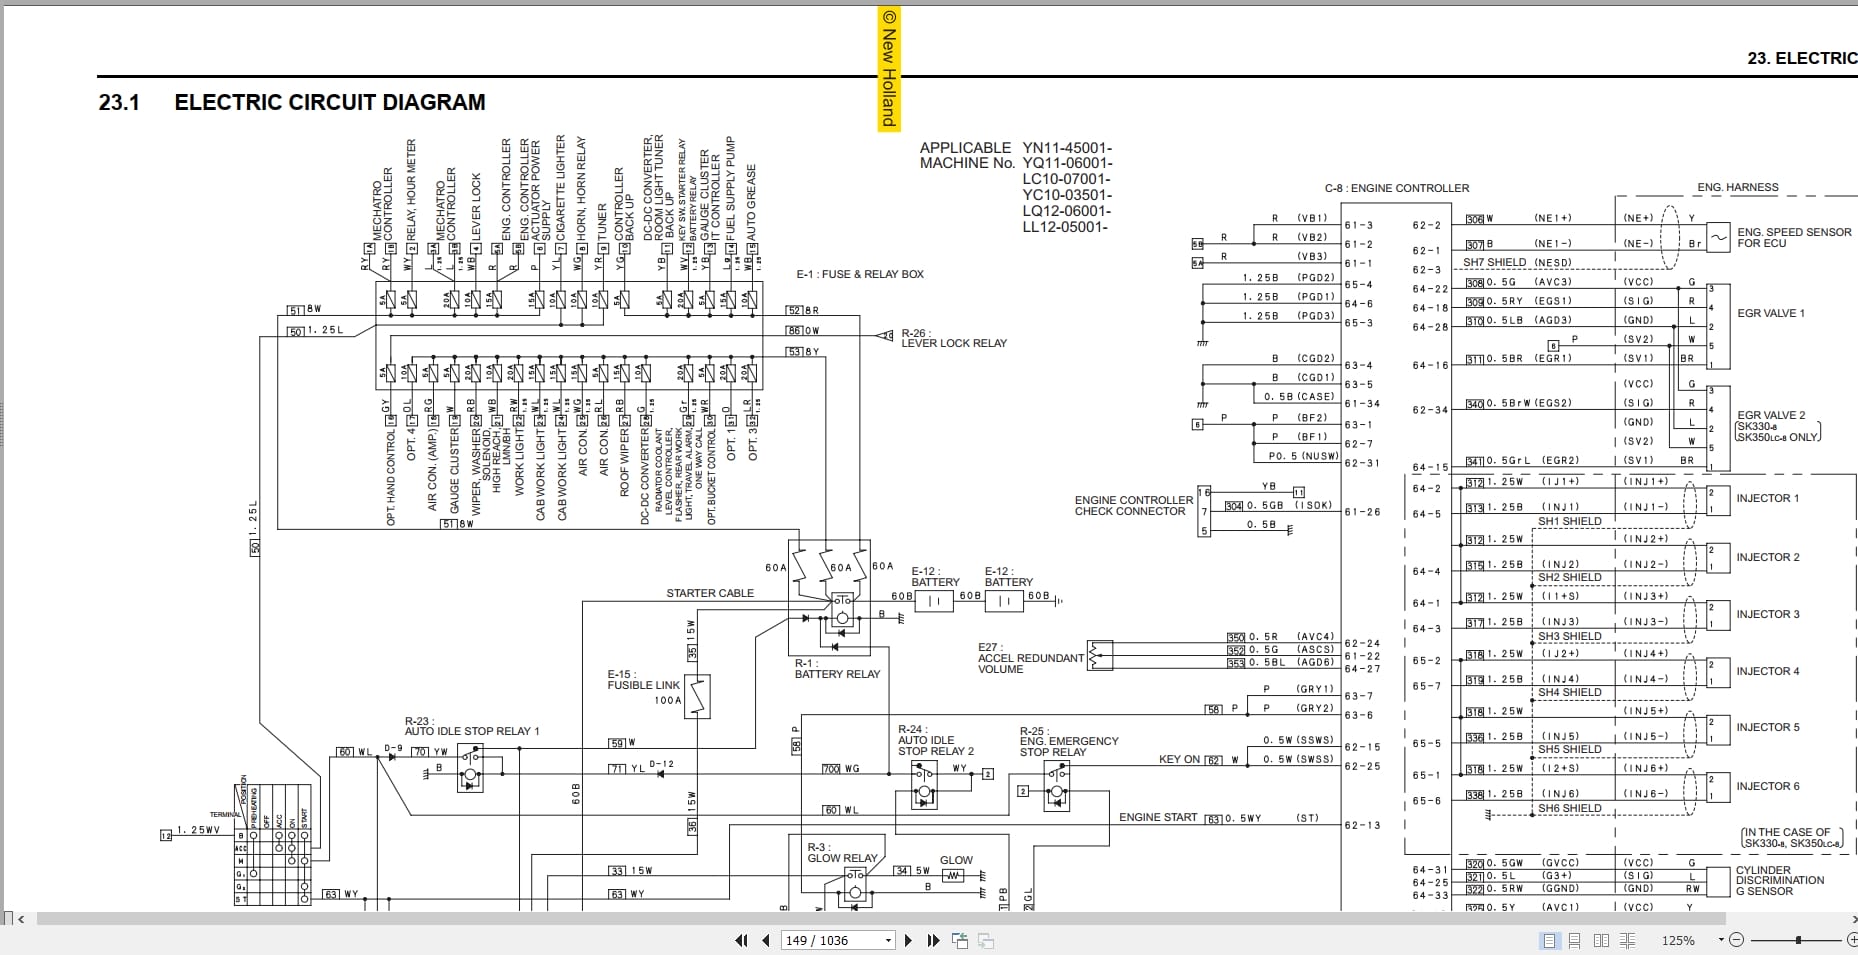Switch to two-page facing view

[x=1601, y=940]
